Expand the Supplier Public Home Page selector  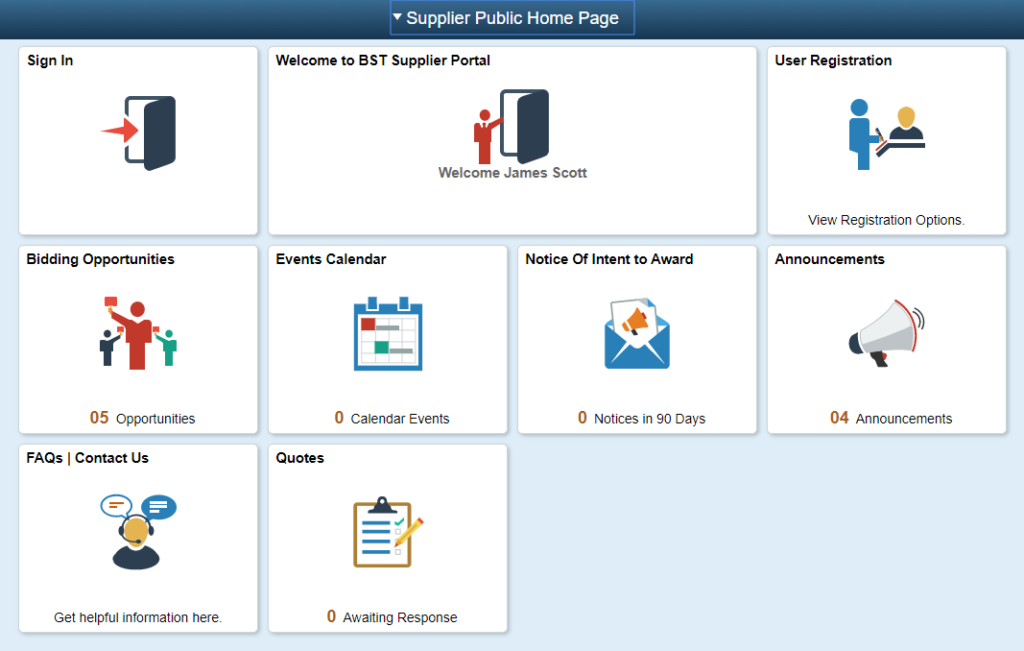coord(512,17)
